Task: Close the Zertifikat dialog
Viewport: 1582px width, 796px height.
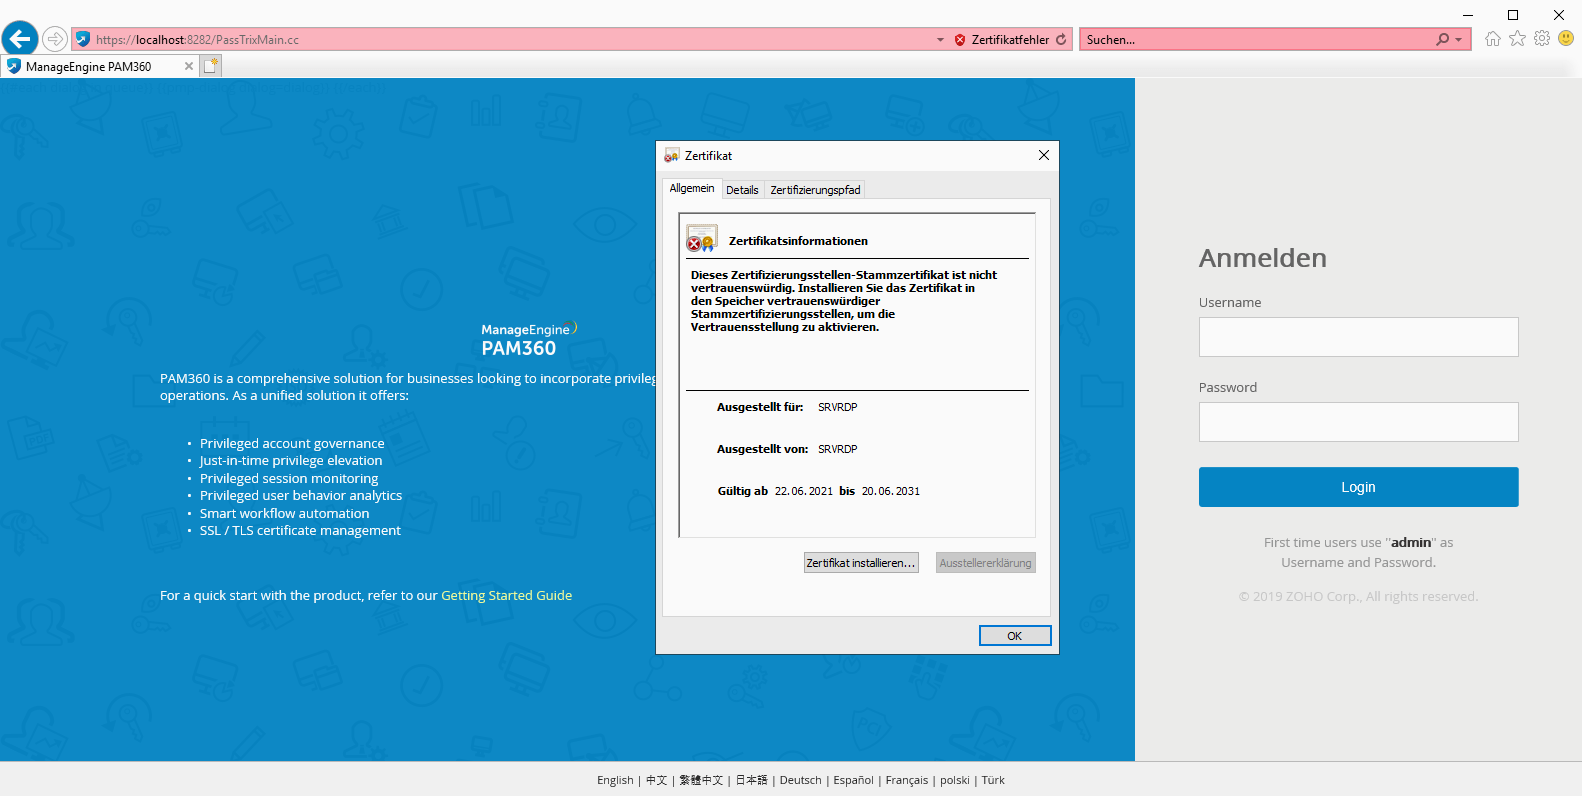Action: pyautogui.click(x=1043, y=155)
